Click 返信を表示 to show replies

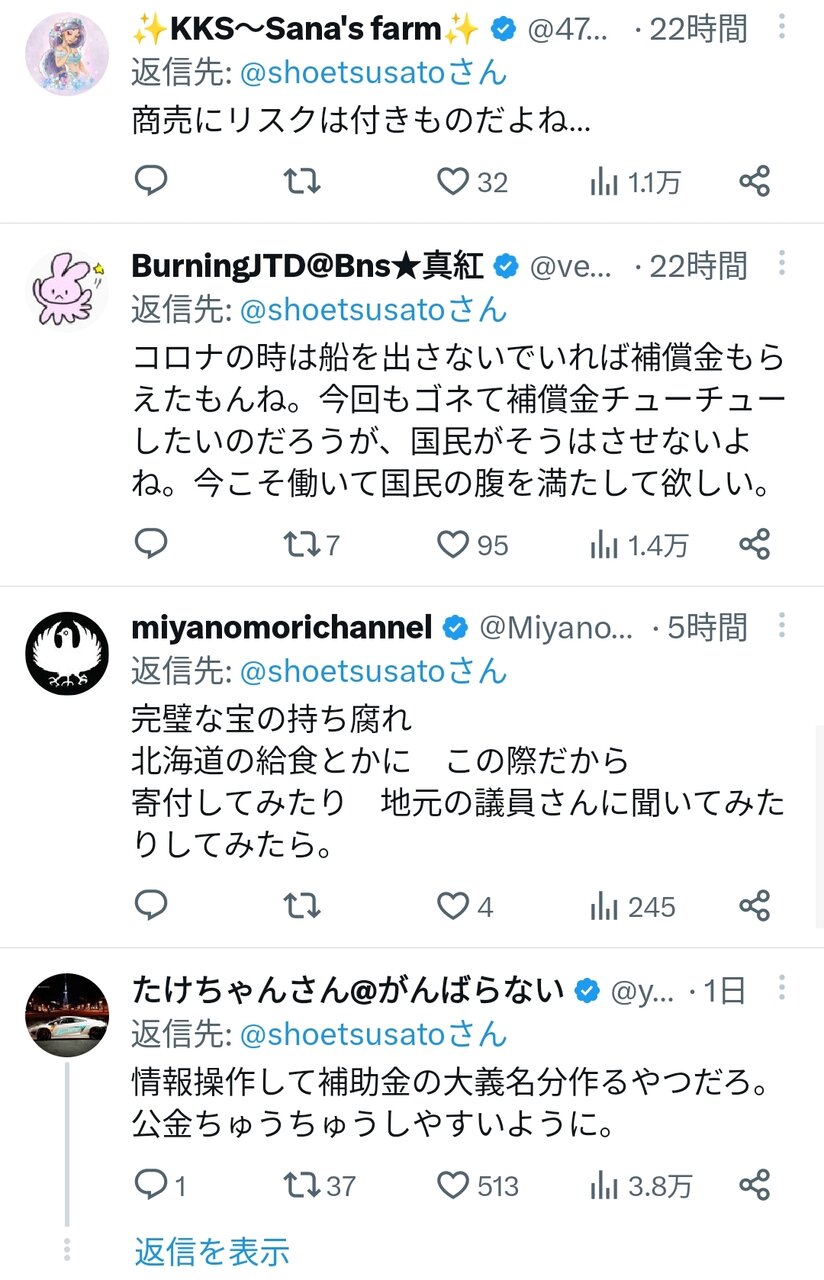coord(212,1250)
